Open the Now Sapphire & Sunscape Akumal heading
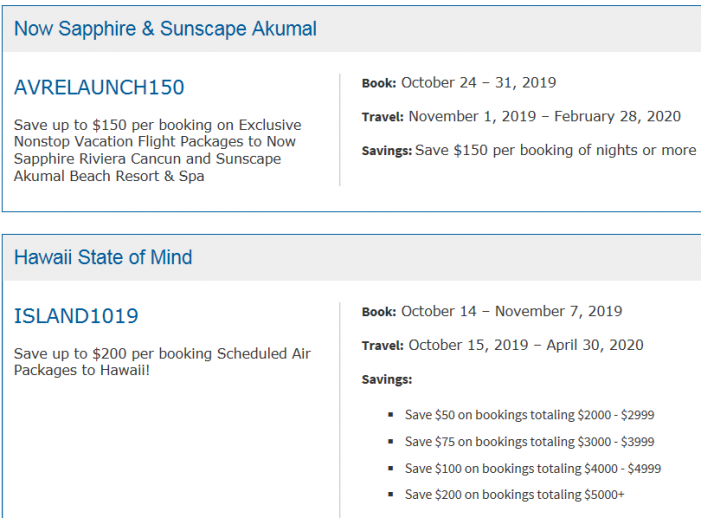Image resolution: width=701 pixels, height=518 pixels. point(165,29)
